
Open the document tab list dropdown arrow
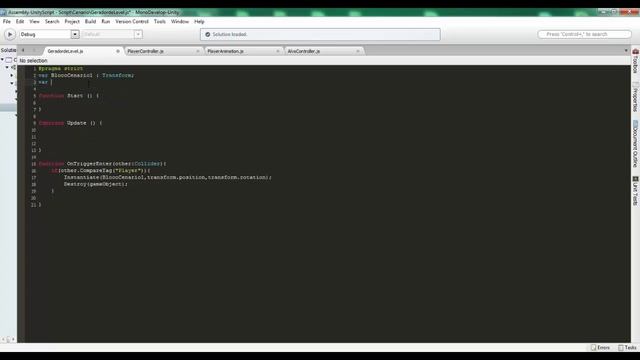(626, 51)
